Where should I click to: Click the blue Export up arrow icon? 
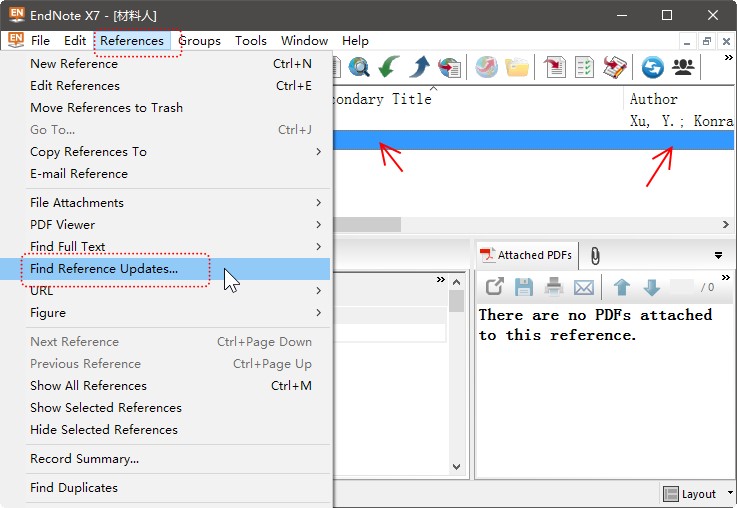(x=419, y=67)
